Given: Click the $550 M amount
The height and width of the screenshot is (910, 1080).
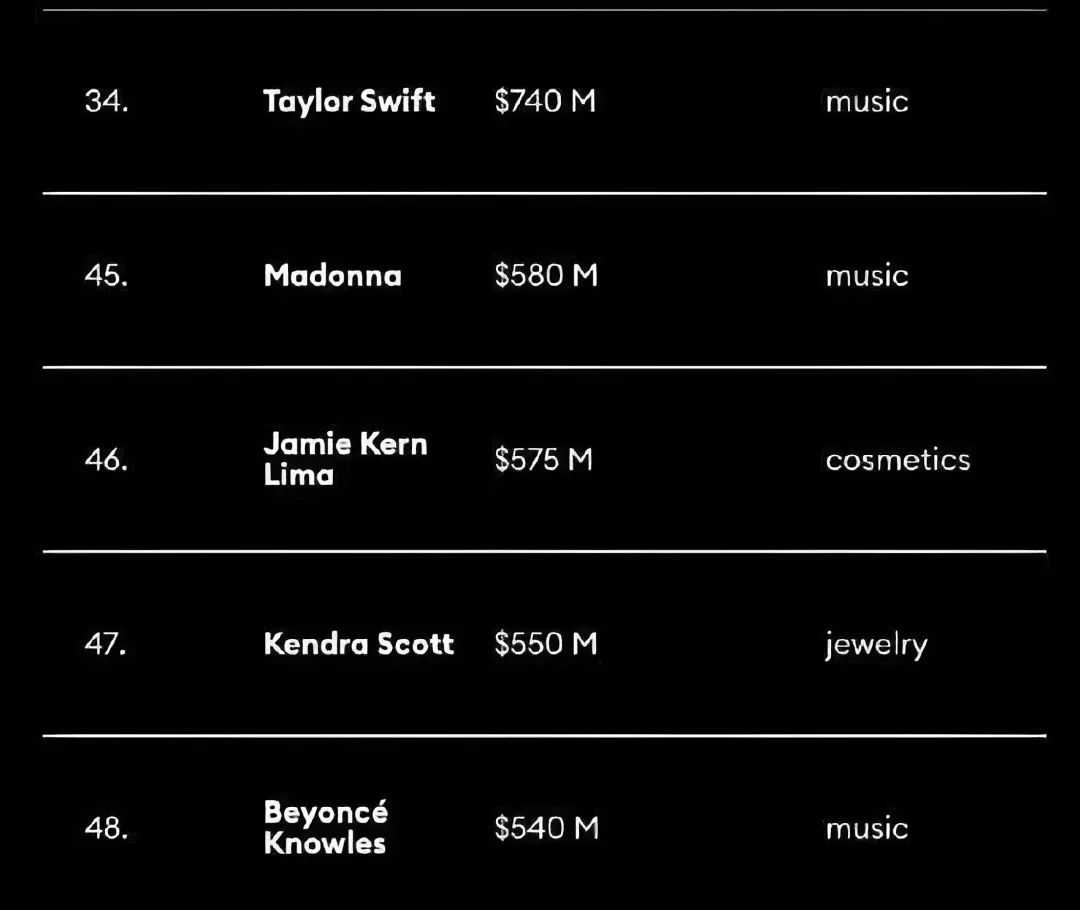Looking at the screenshot, I should click(546, 644).
